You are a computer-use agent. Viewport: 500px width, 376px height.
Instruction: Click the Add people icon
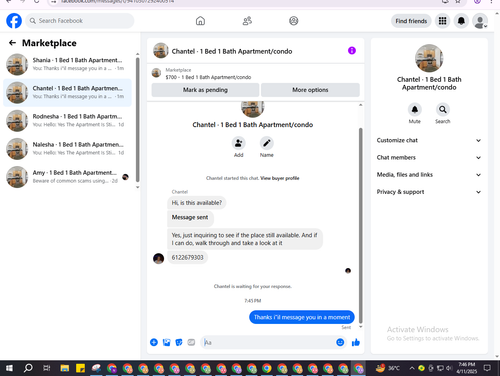point(239,143)
